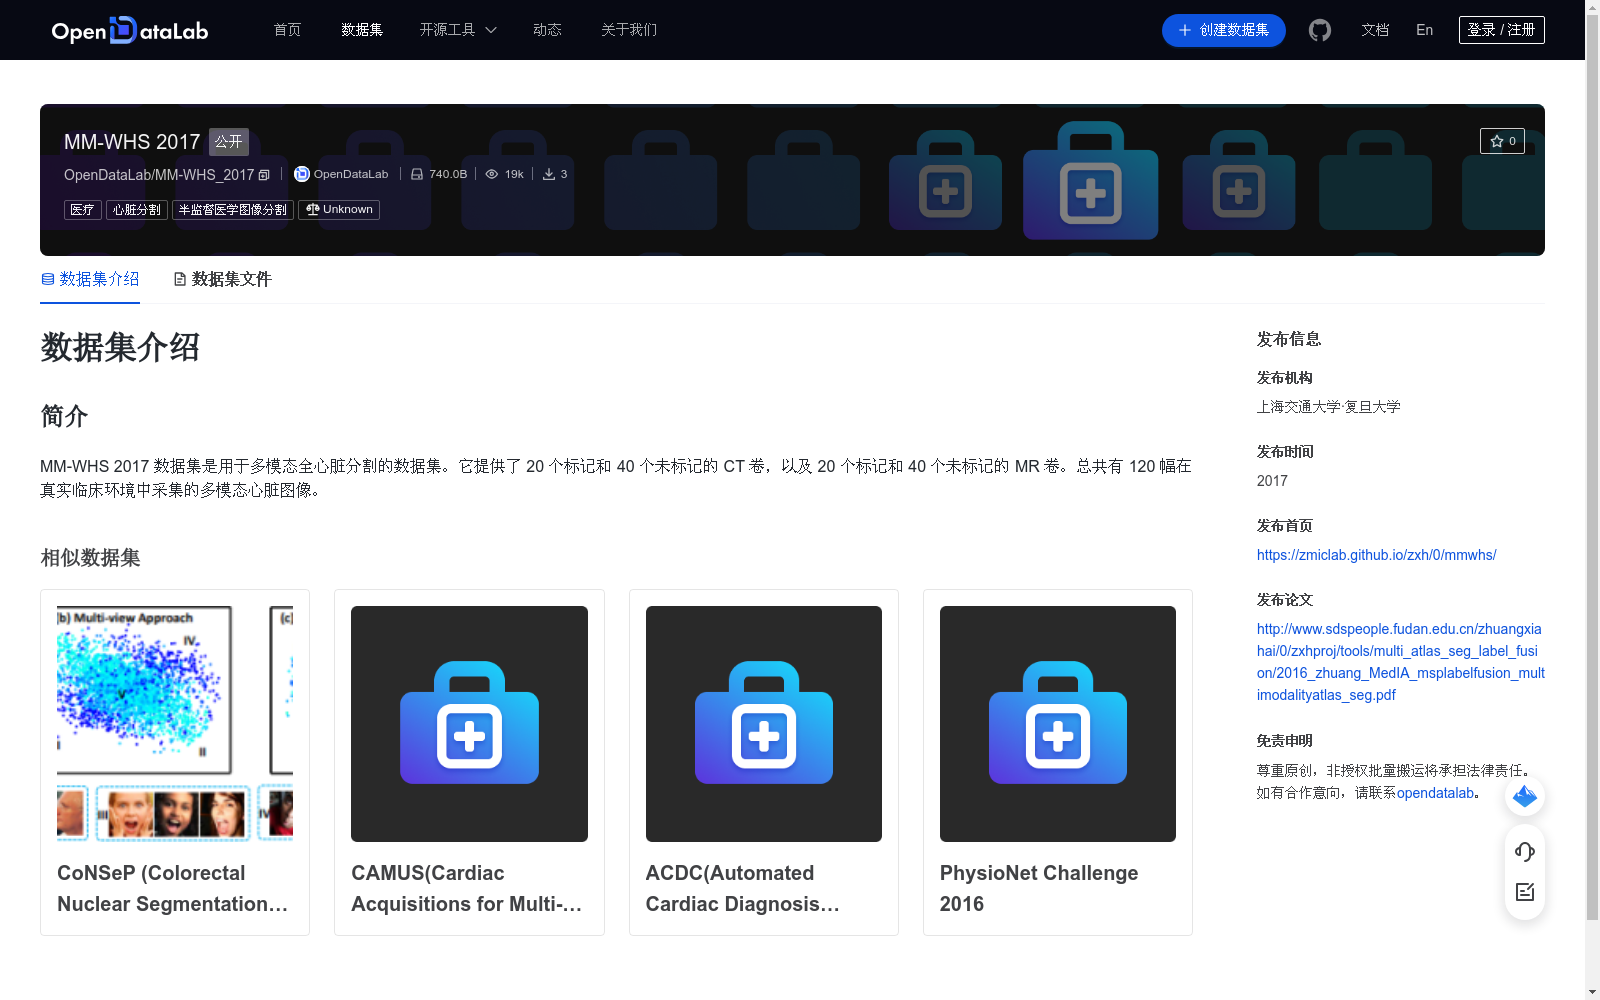1600x1000 pixels.
Task: Go to 首页 in navigation
Action: coord(287,30)
